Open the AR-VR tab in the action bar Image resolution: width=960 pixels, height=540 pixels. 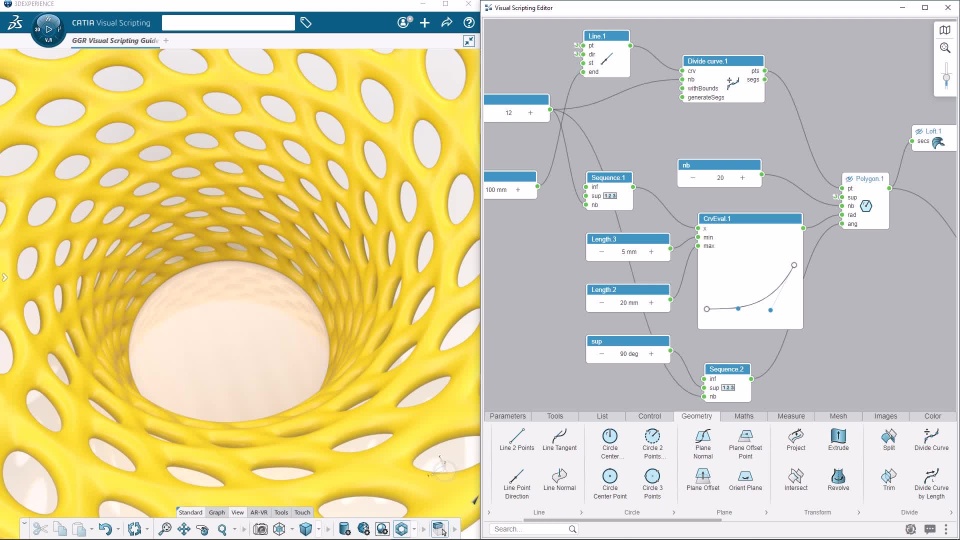click(259, 512)
